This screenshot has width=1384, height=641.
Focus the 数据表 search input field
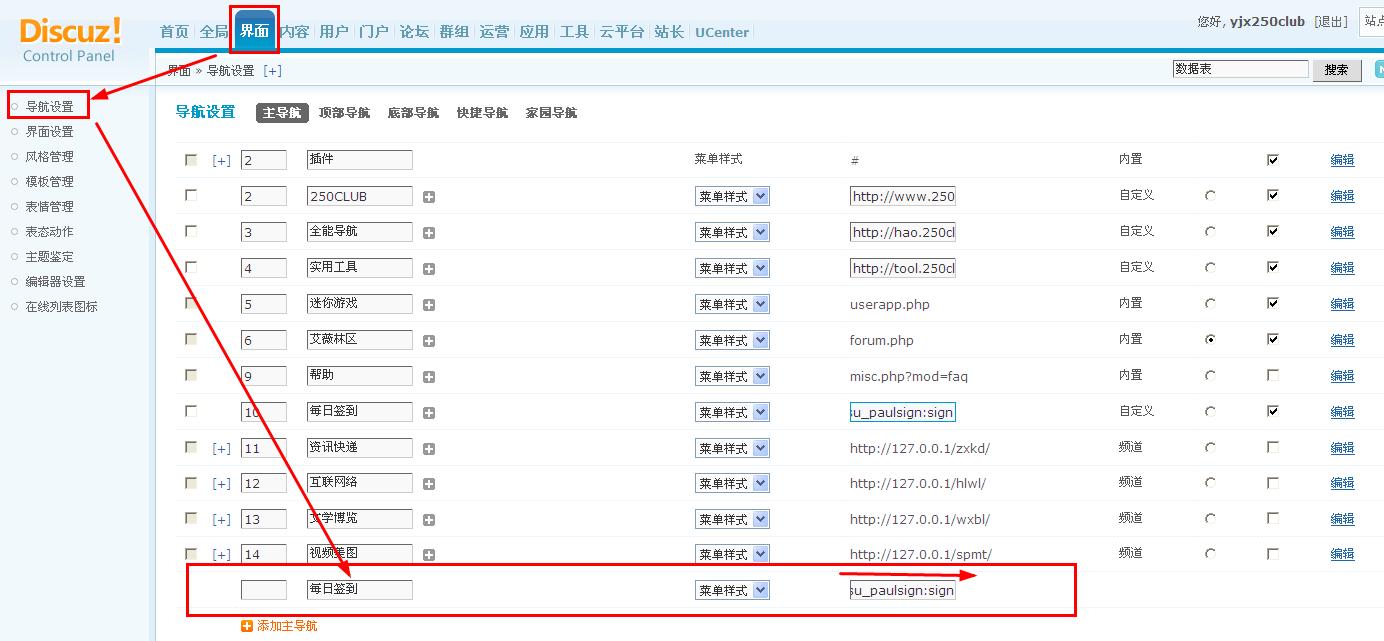(x=1241, y=69)
